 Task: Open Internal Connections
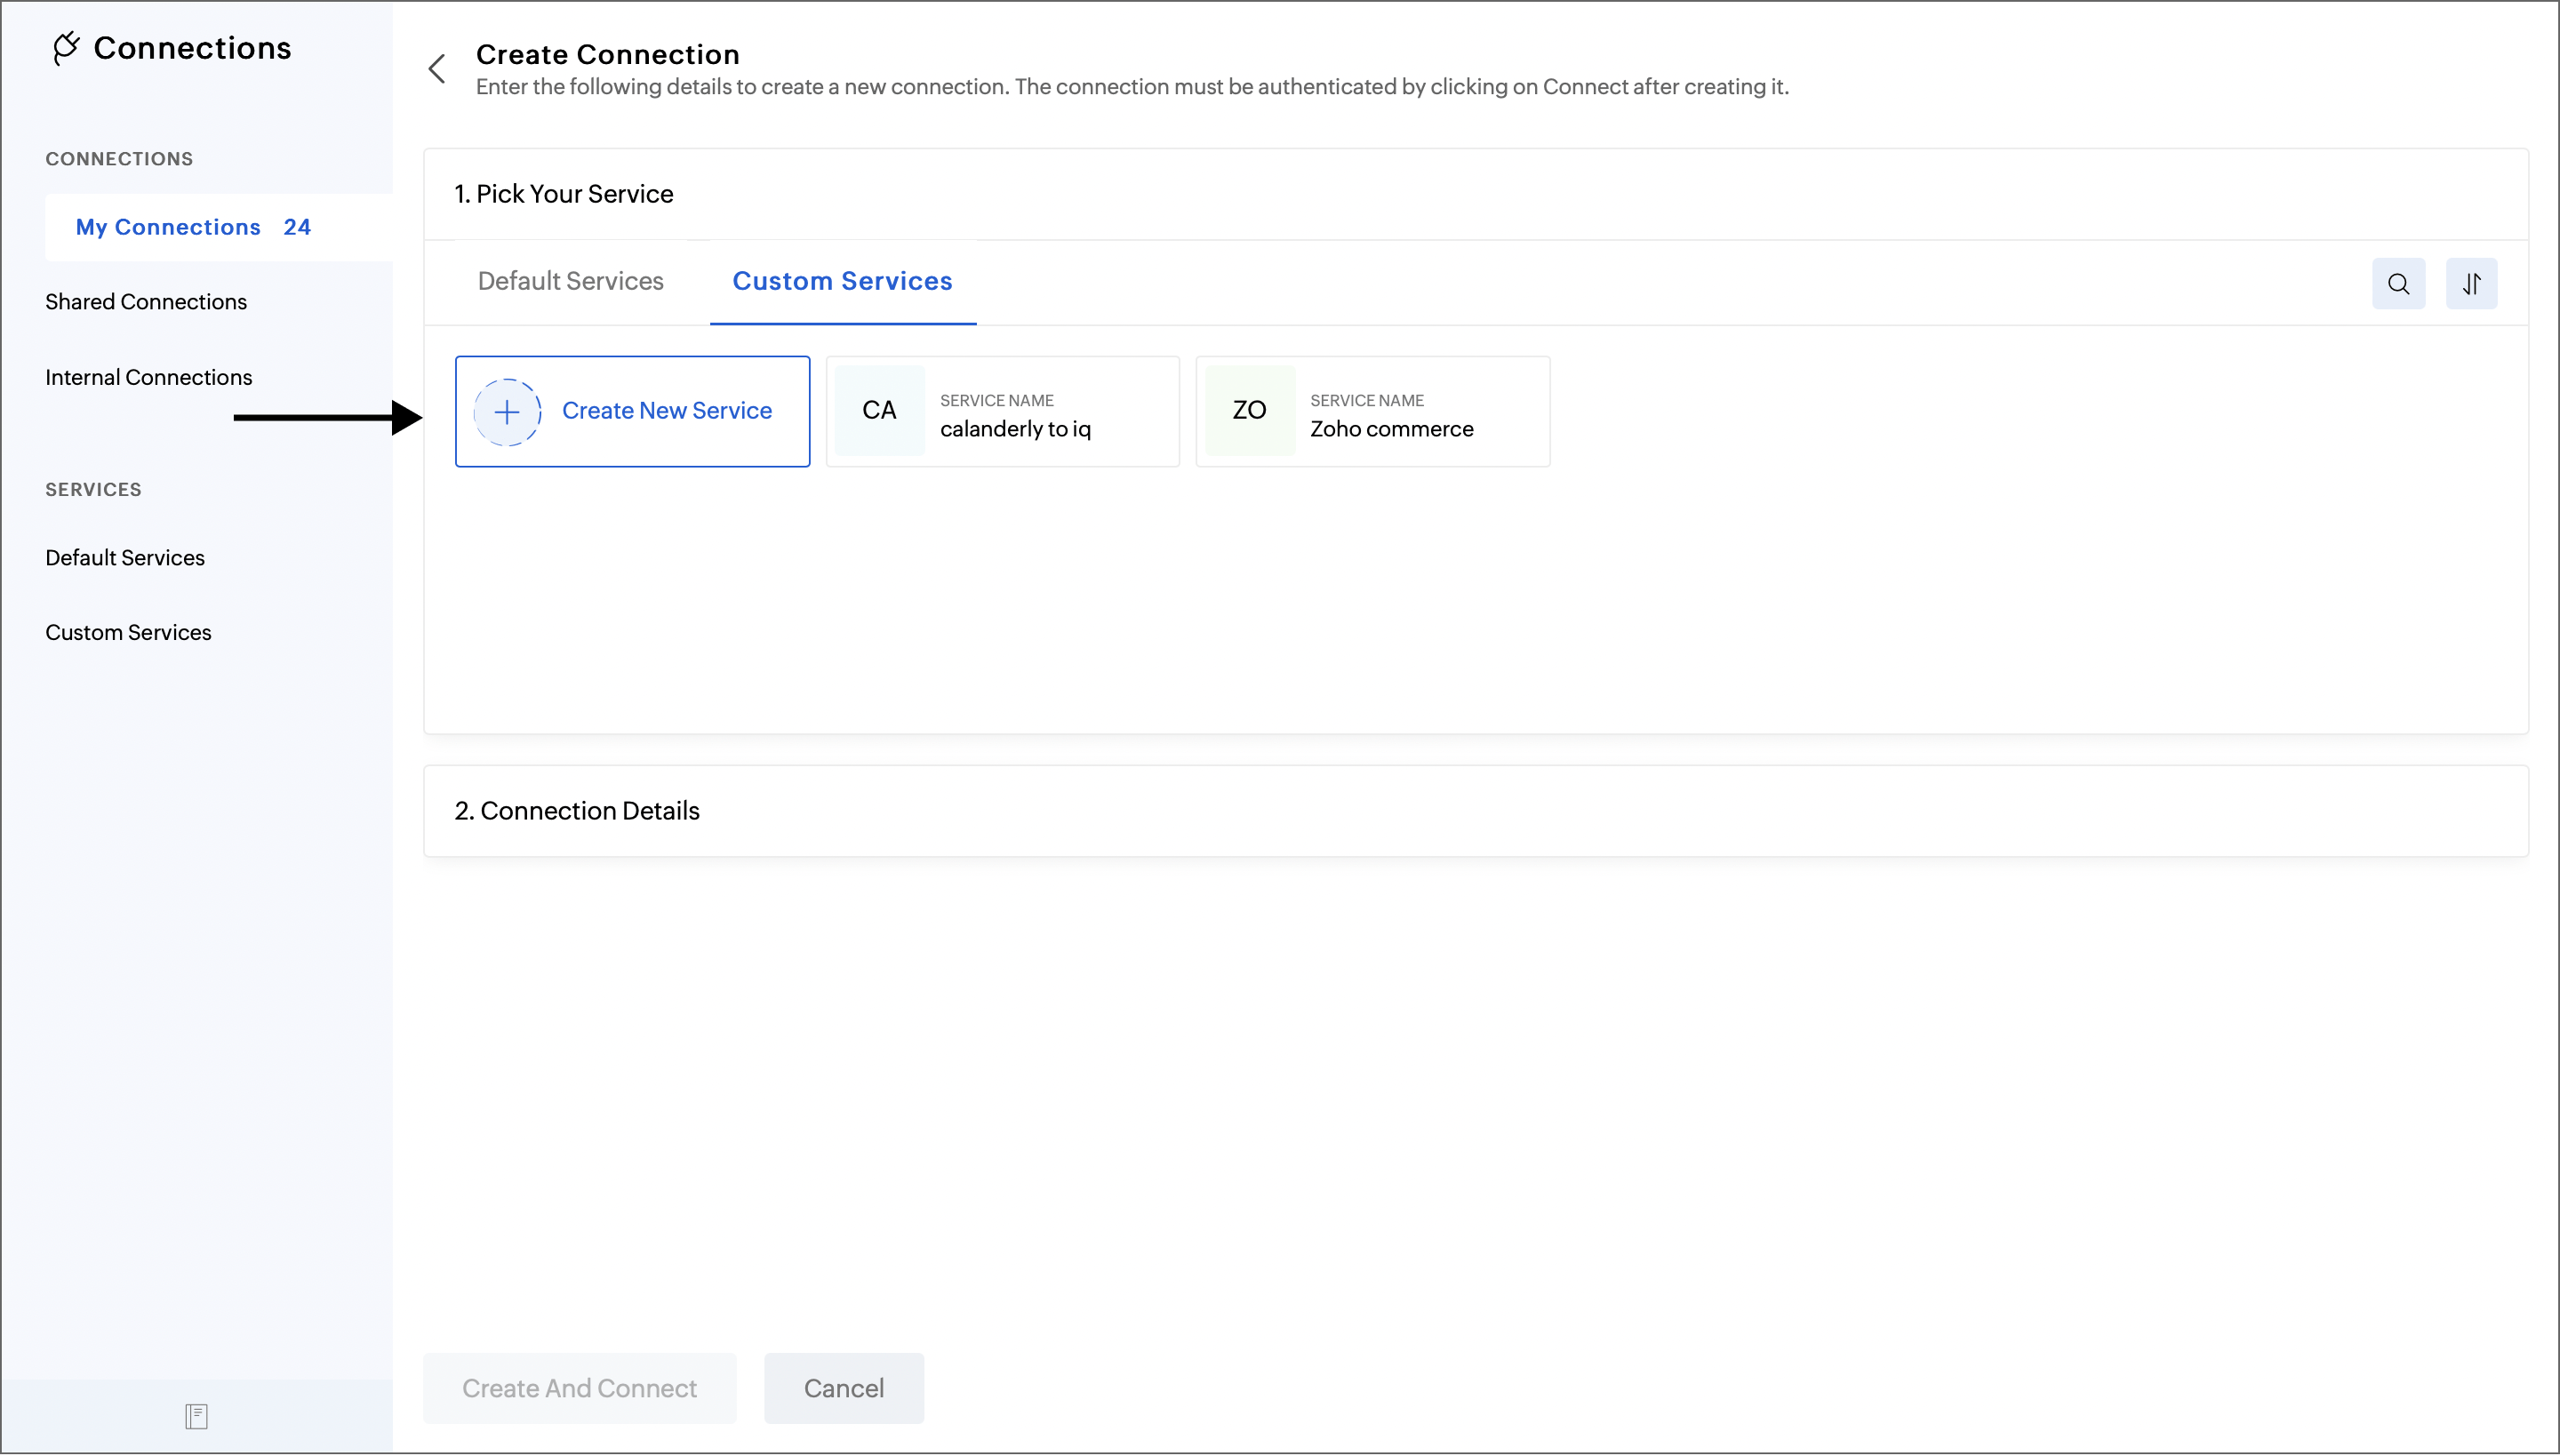tap(148, 377)
